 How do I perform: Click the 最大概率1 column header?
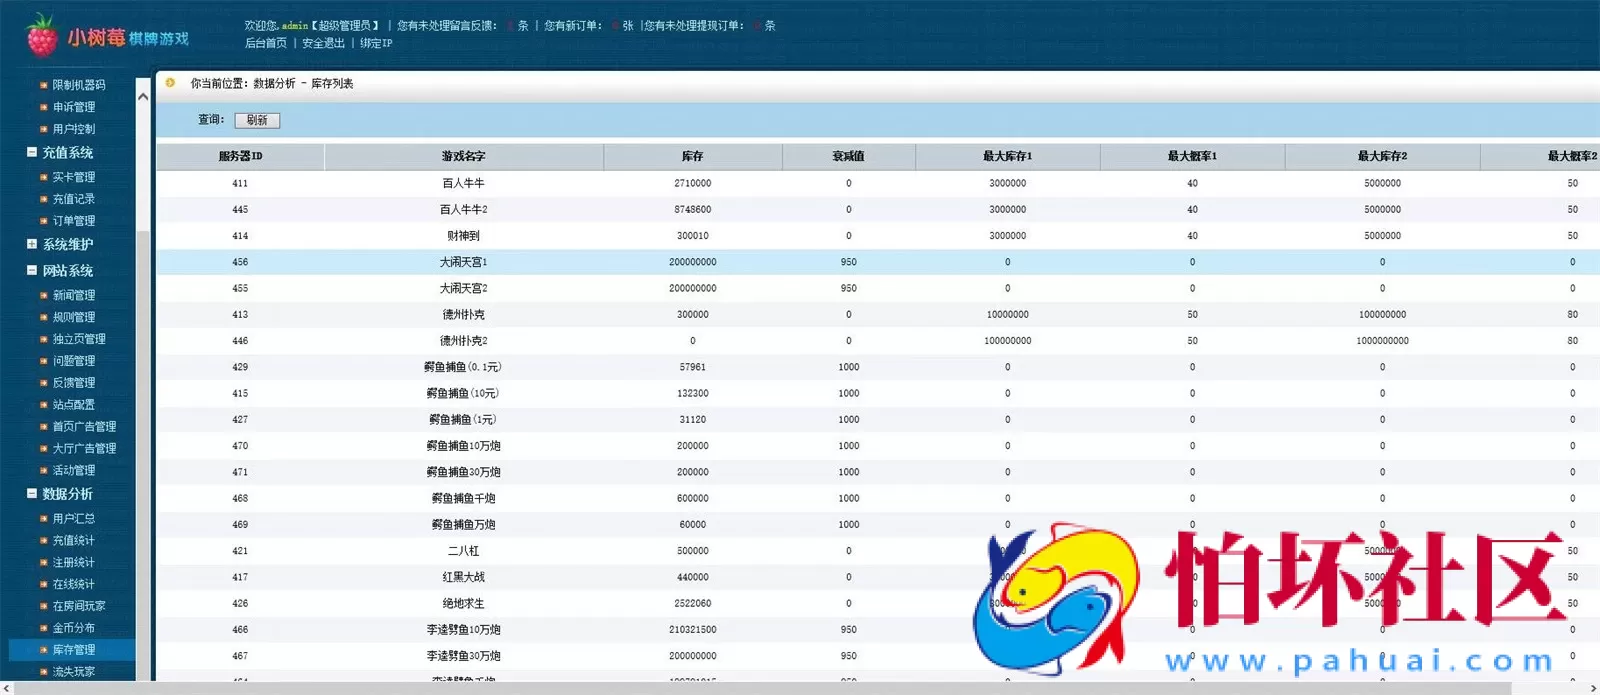click(x=1192, y=156)
